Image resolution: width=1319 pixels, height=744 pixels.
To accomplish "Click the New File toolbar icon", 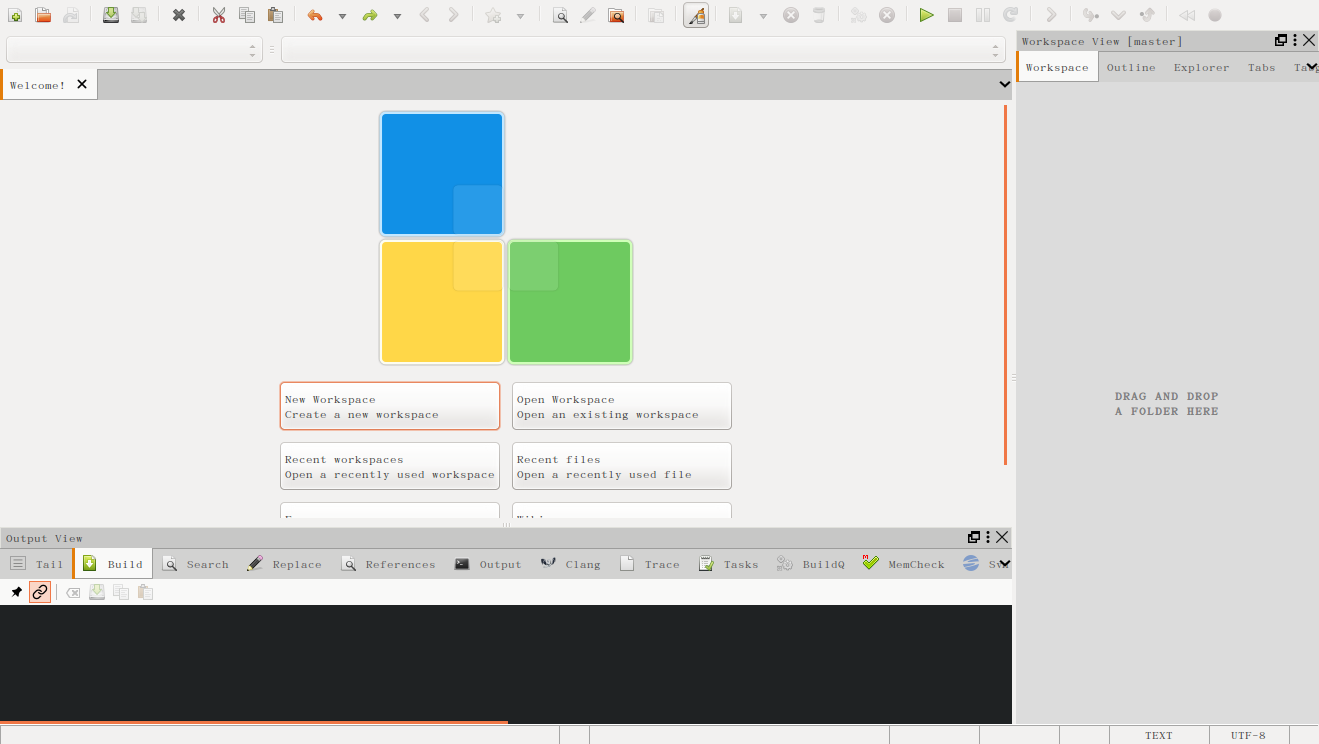I will pyautogui.click(x=15, y=15).
